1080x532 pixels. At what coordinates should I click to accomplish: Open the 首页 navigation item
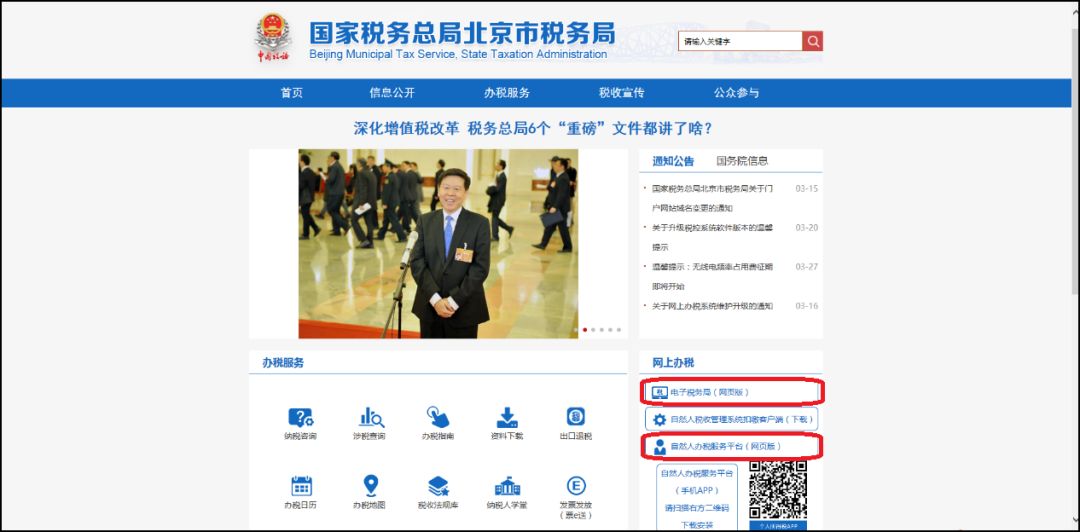pyautogui.click(x=291, y=93)
